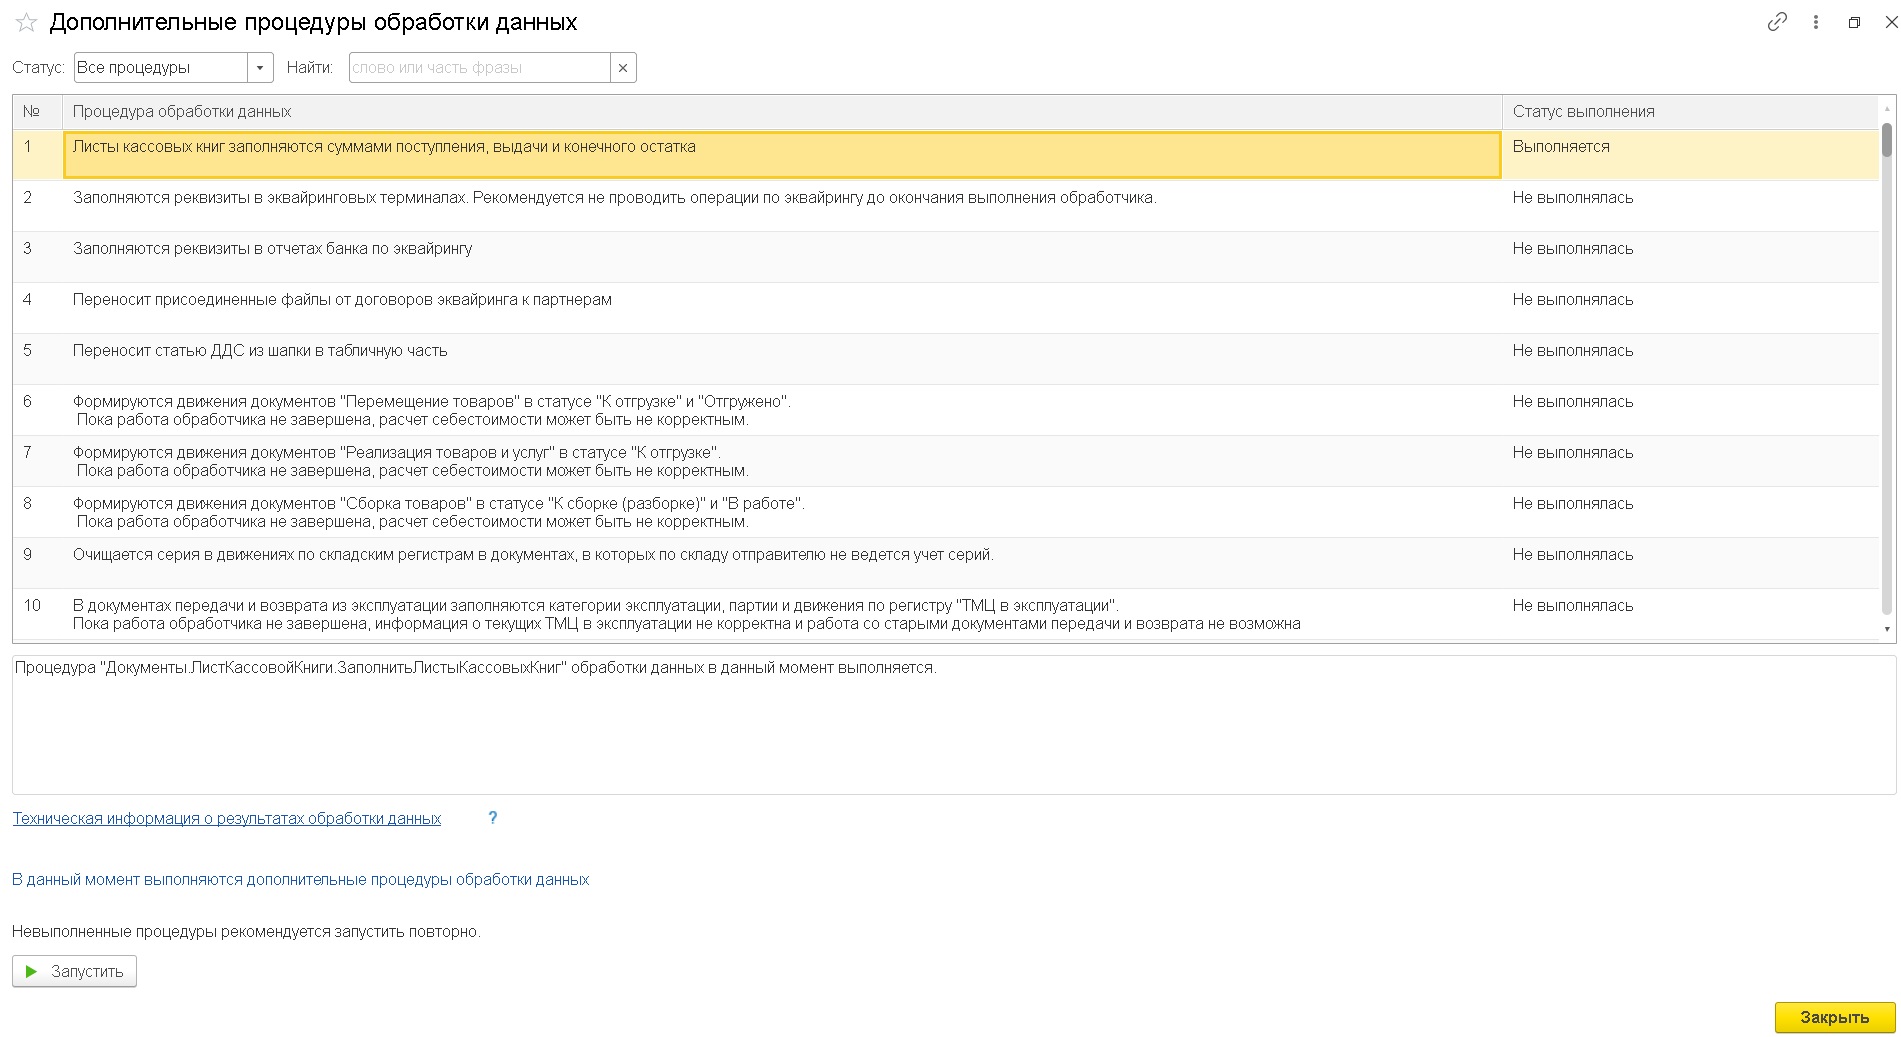Click the Все процедуры status combo box
The height and width of the screenshot is (1037, 1901).
(x=161, y=67)
